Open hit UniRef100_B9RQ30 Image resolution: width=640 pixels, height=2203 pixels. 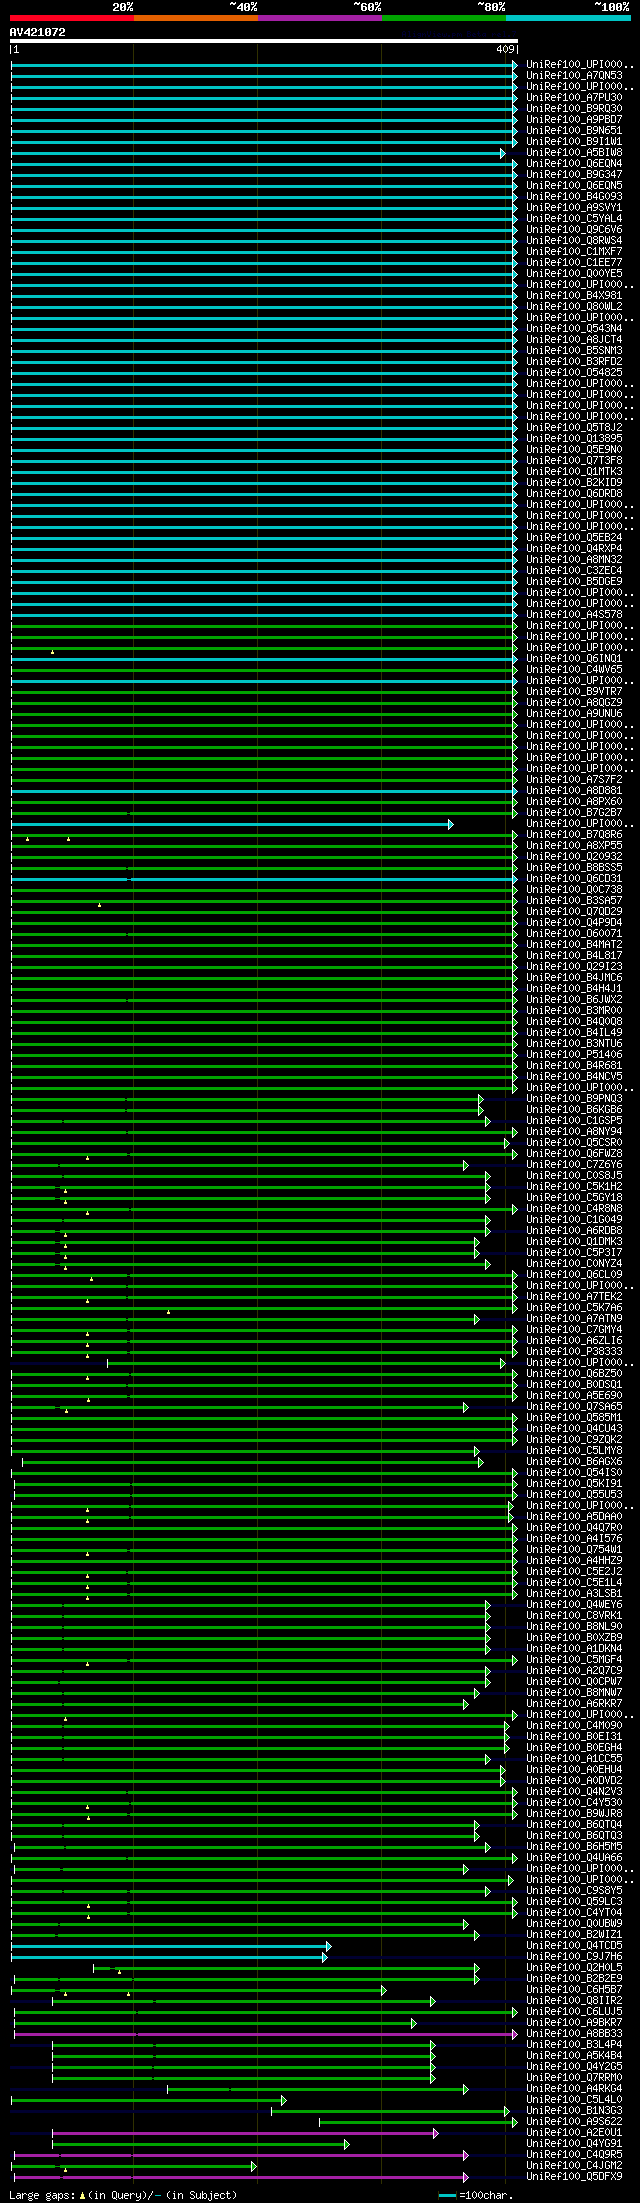574,109
